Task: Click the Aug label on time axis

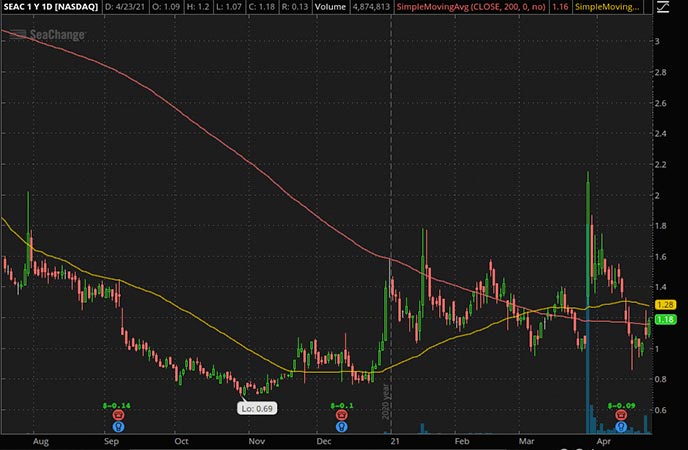Action: pyautogui.click(x=41, y=441)
